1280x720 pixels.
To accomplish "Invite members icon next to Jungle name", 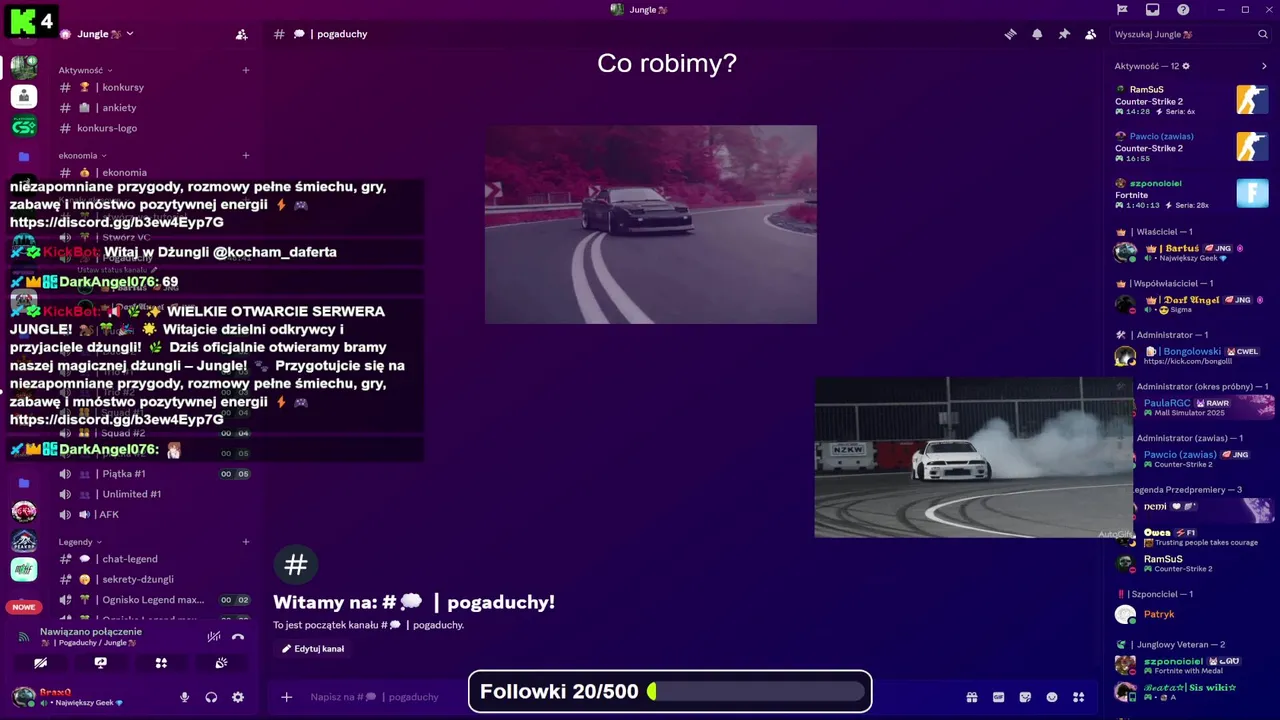I will pyautogui.click(x=241, y=34).
